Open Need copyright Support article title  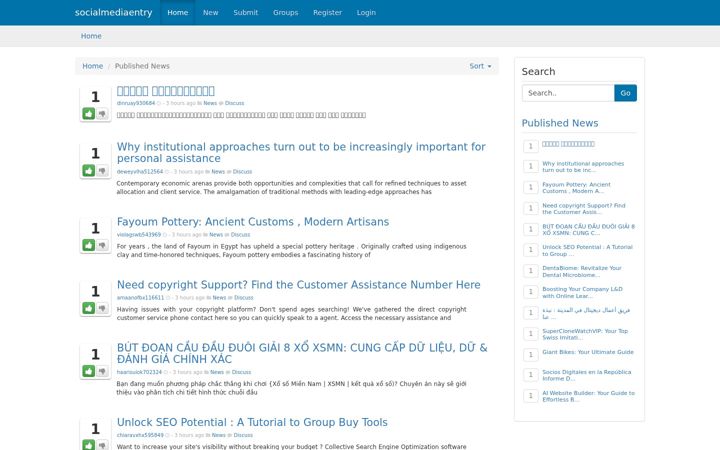pos(298,285)
